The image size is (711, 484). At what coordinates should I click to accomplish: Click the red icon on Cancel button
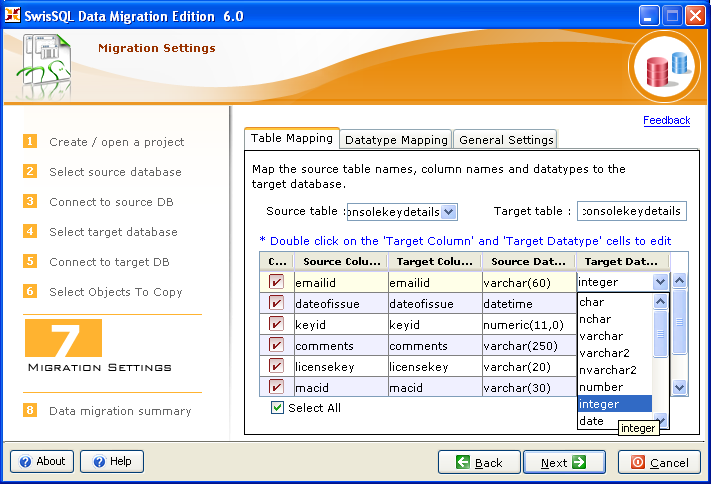coord(638,462)
